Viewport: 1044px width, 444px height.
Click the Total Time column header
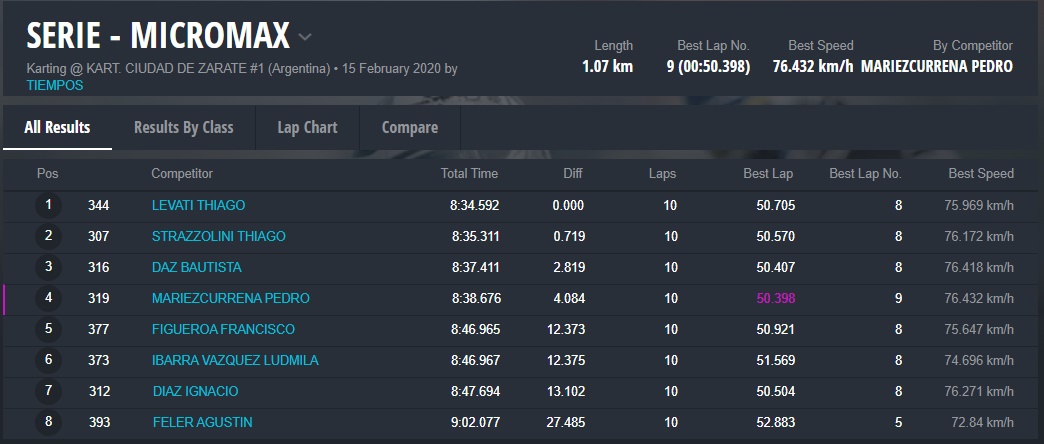coord(469,173)
